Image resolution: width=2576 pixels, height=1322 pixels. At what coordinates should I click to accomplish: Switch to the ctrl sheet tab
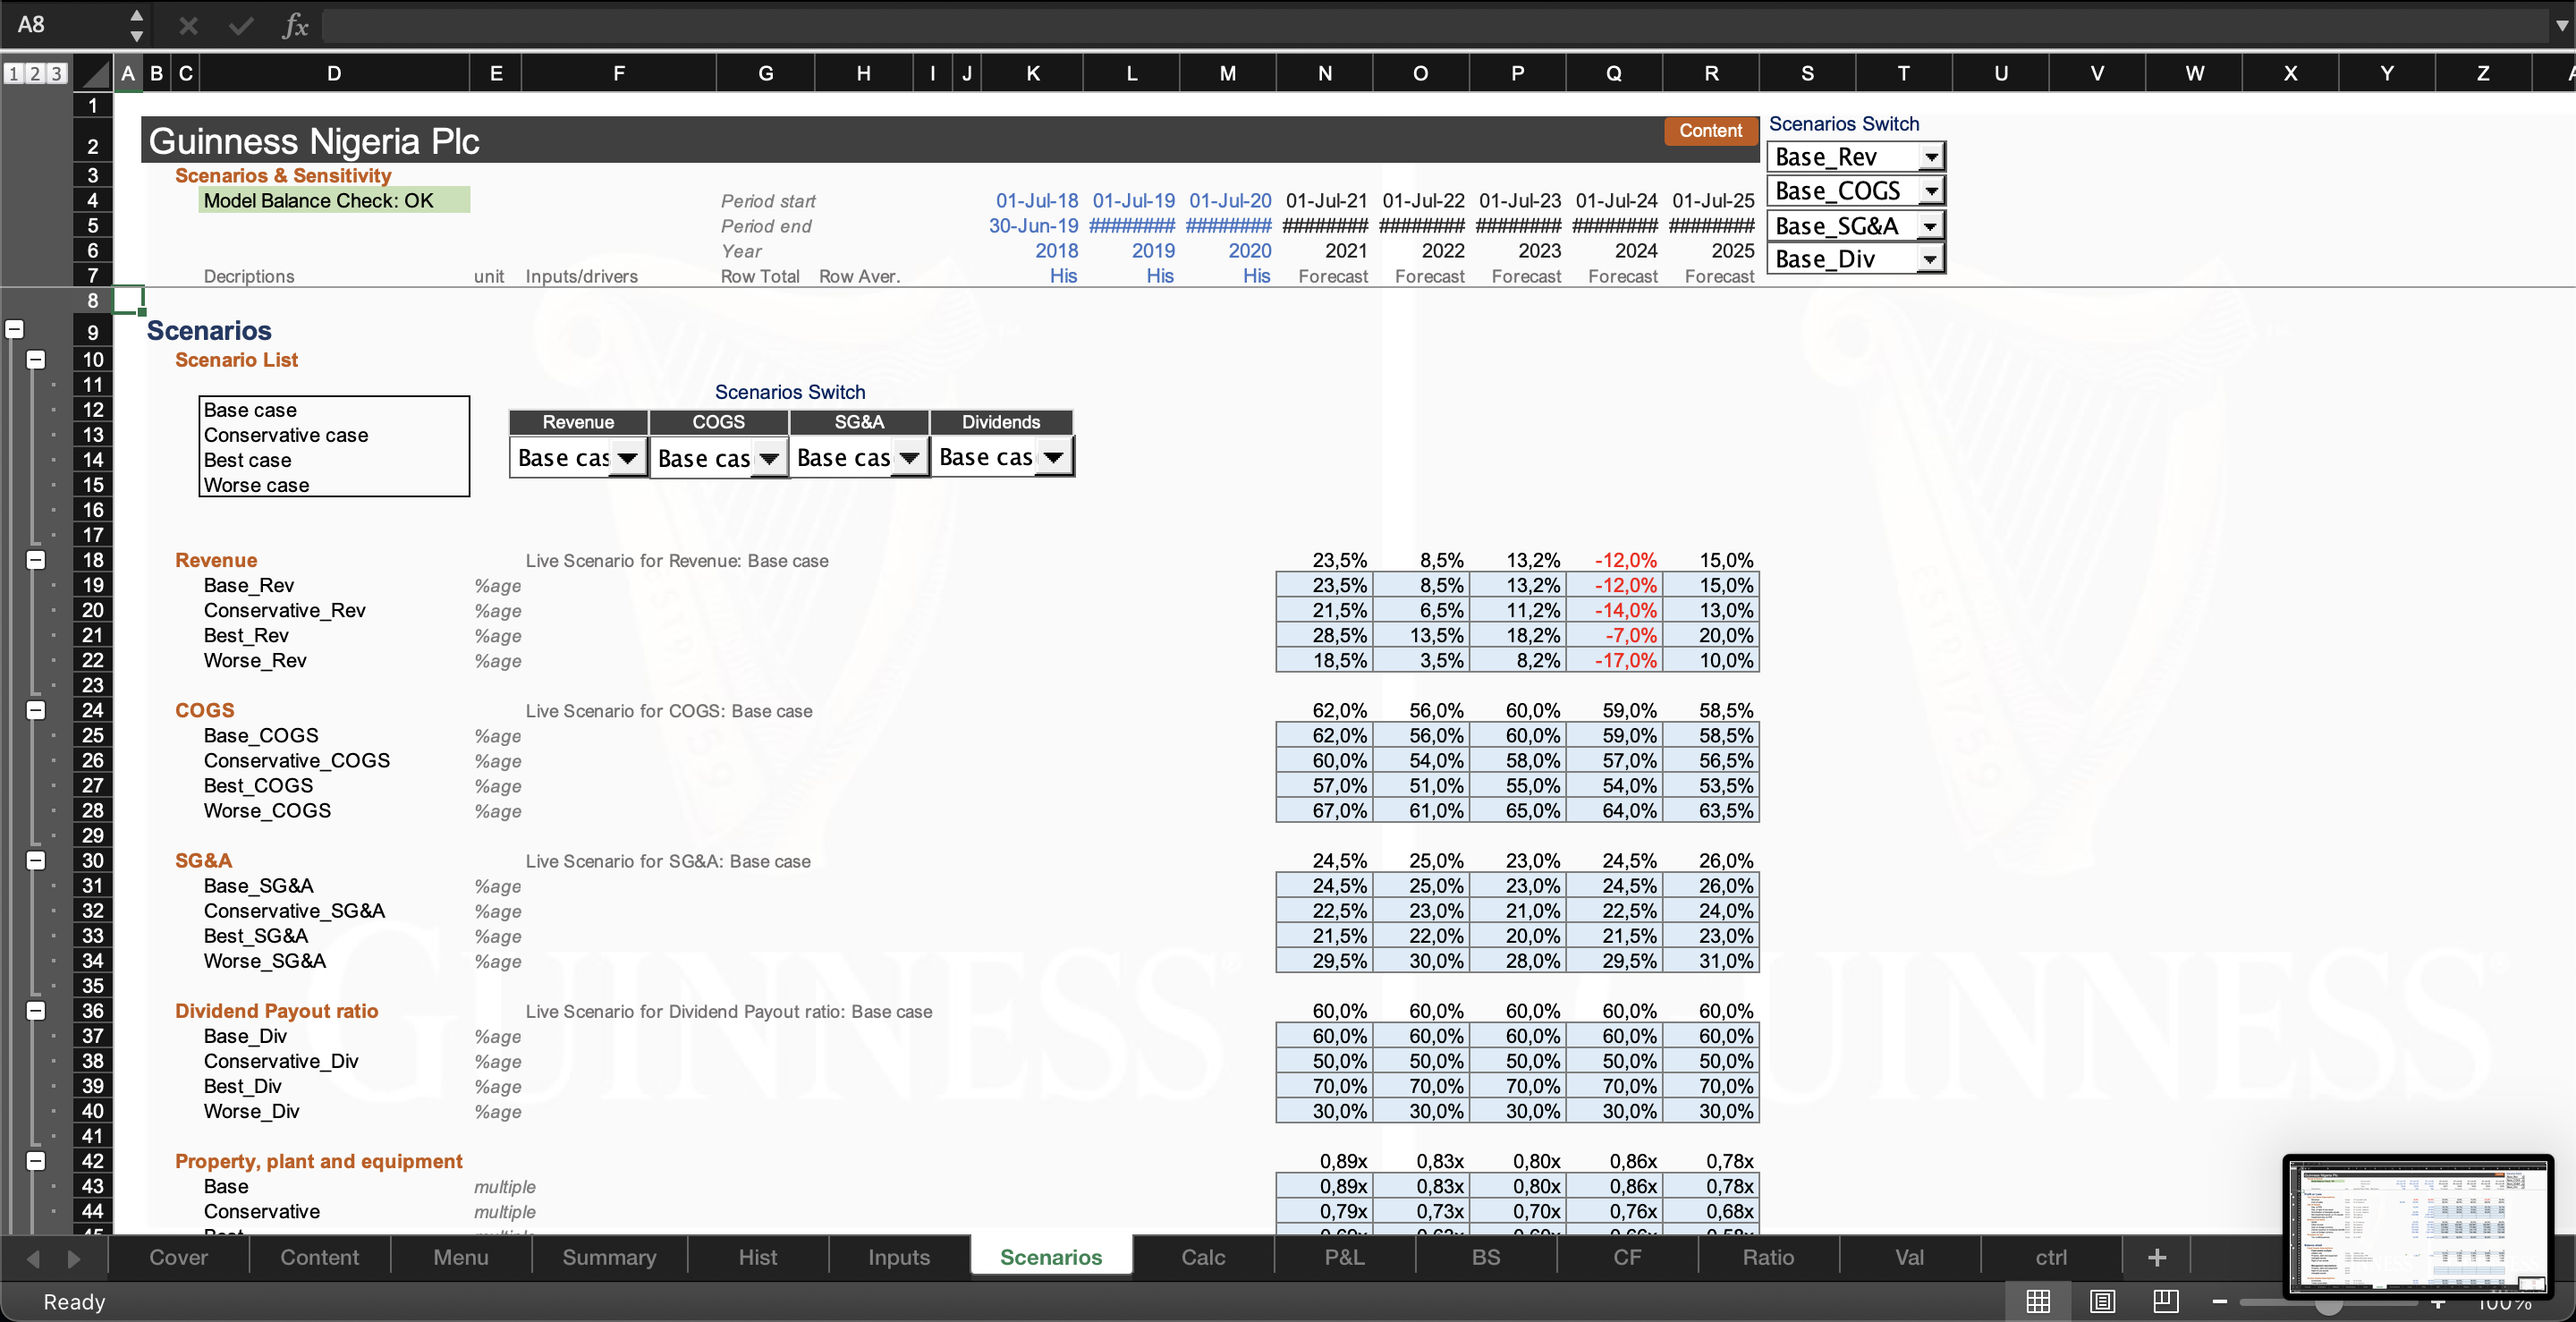point(2051,1257)
